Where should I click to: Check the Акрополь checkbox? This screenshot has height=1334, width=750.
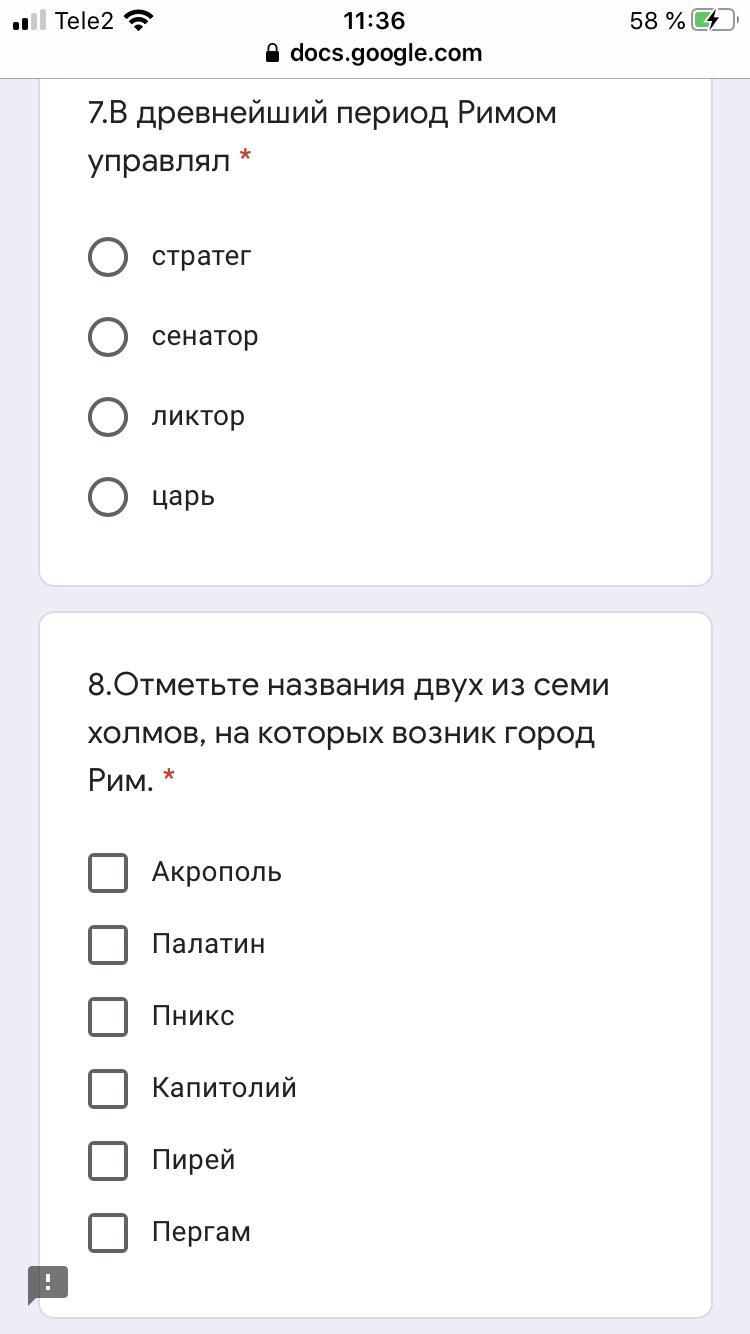108,872
